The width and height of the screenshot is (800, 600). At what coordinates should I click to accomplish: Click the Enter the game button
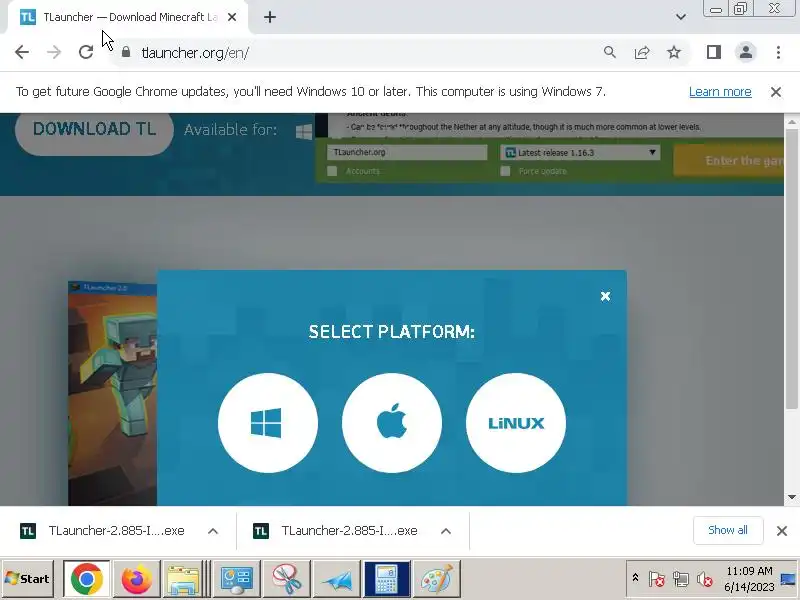click(729, 161)
